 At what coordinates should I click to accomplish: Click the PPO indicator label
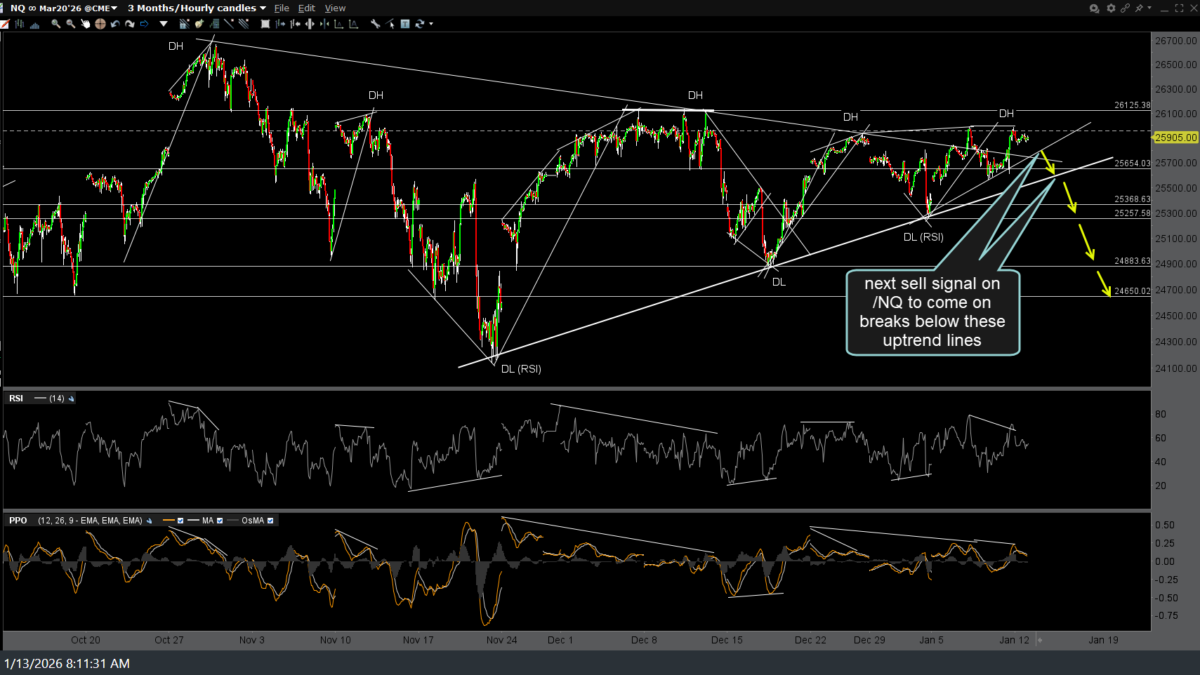tap(17, 521)
